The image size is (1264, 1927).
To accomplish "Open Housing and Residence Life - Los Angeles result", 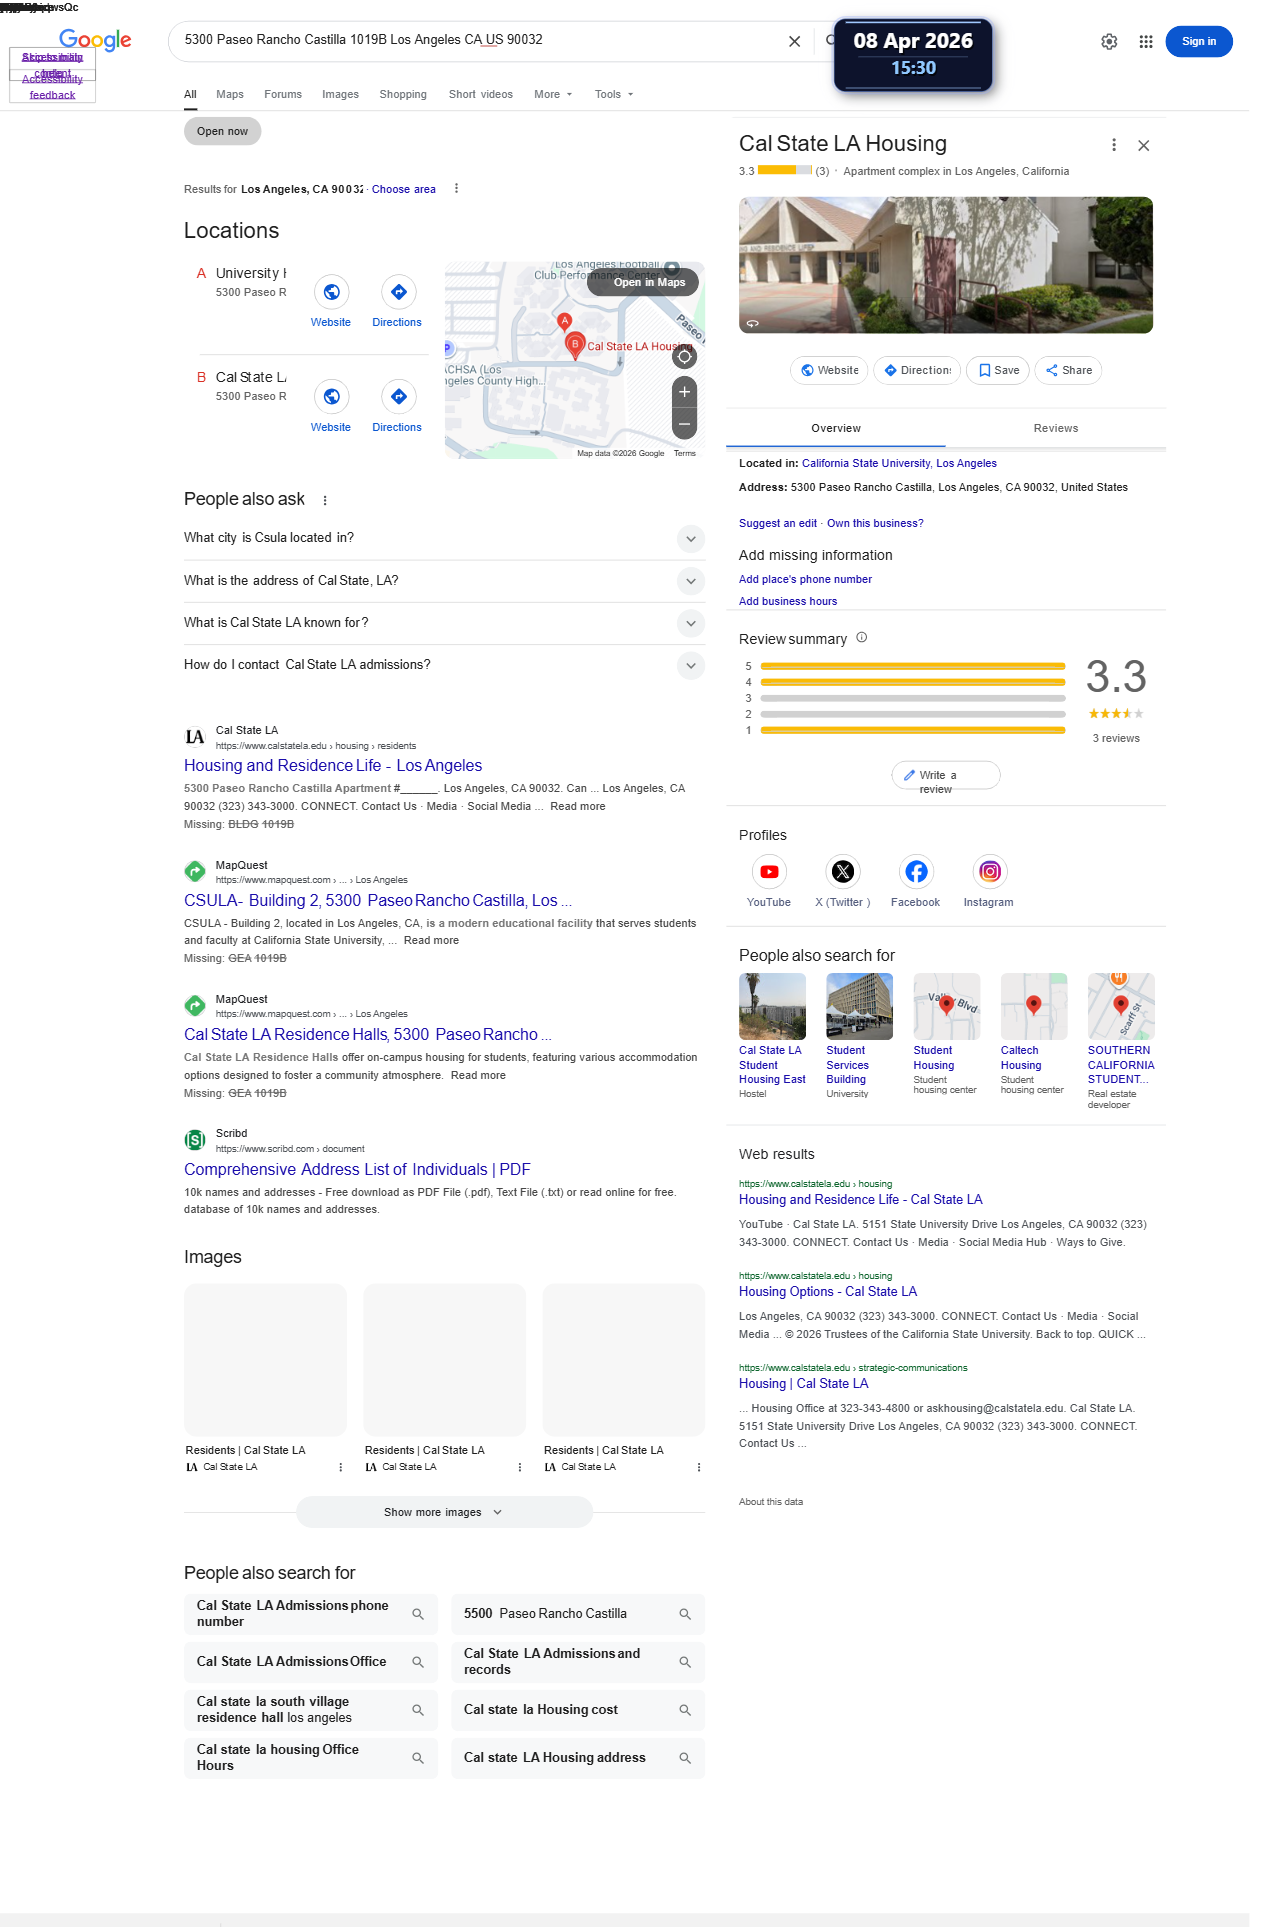I will tap(333, 765).
